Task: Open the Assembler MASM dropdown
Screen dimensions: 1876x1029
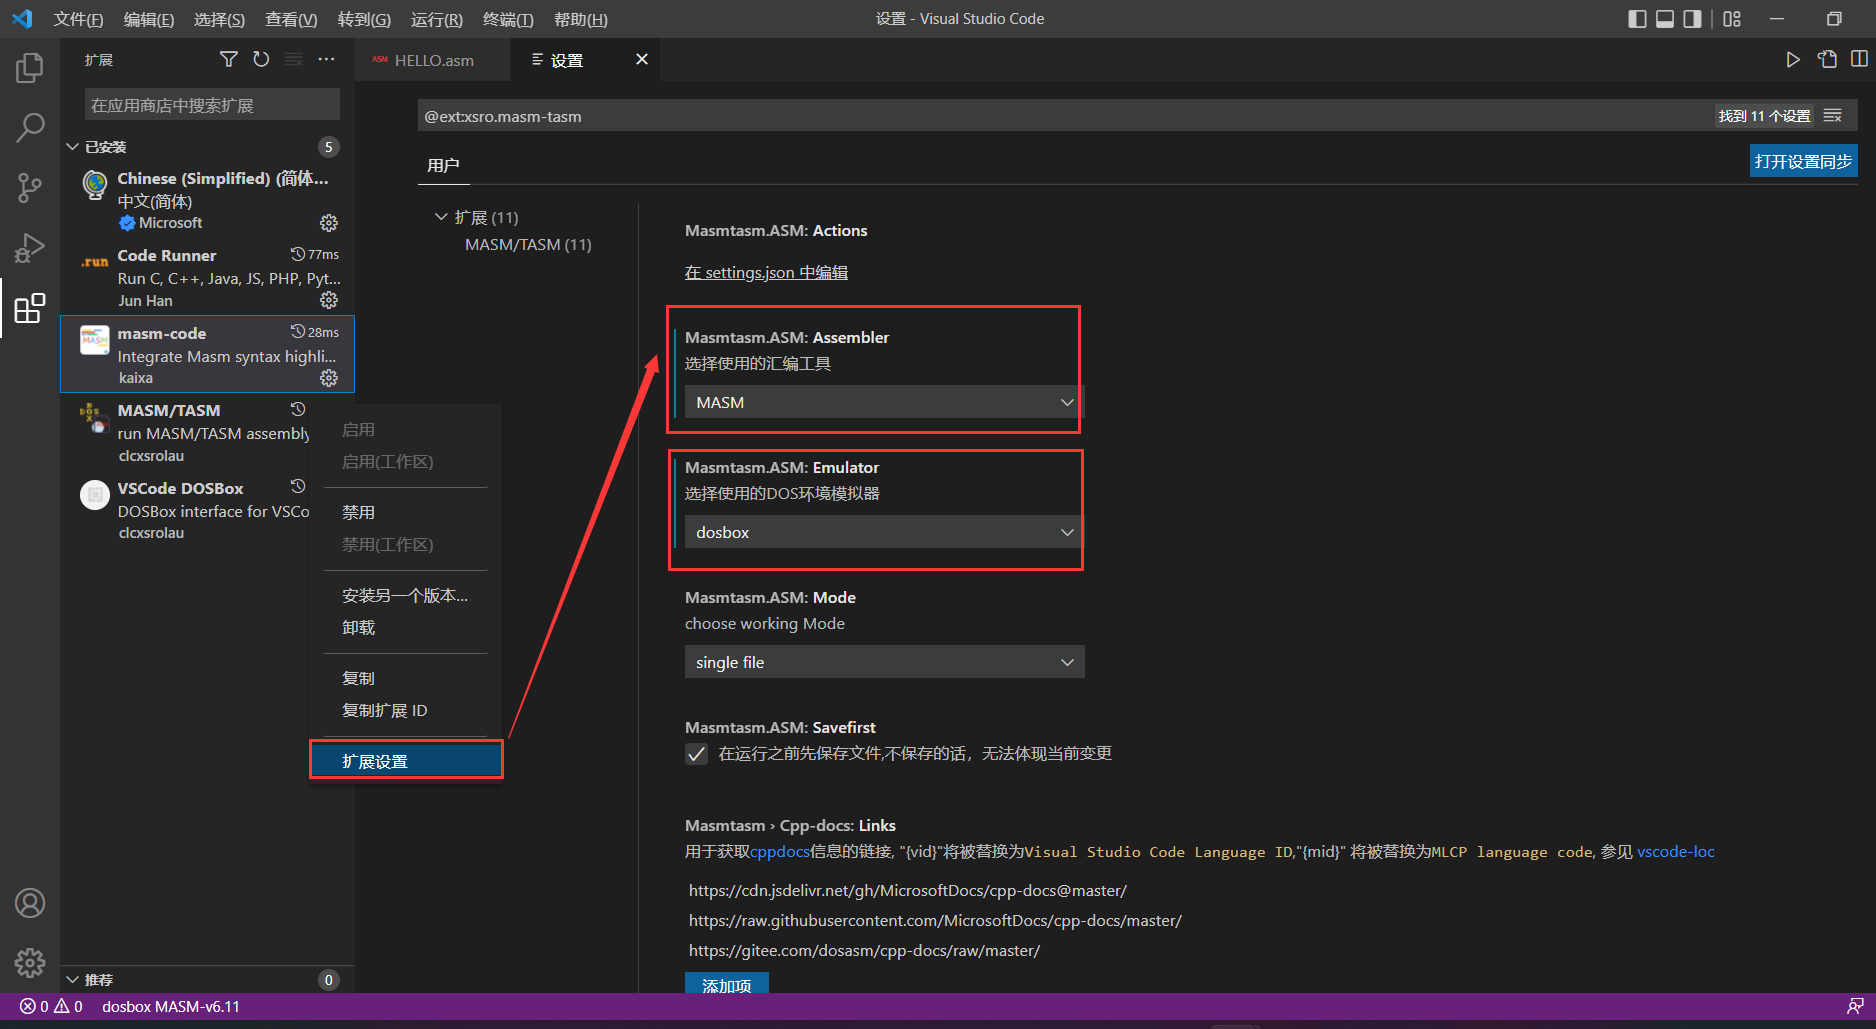Action: [x=884, y=402]
